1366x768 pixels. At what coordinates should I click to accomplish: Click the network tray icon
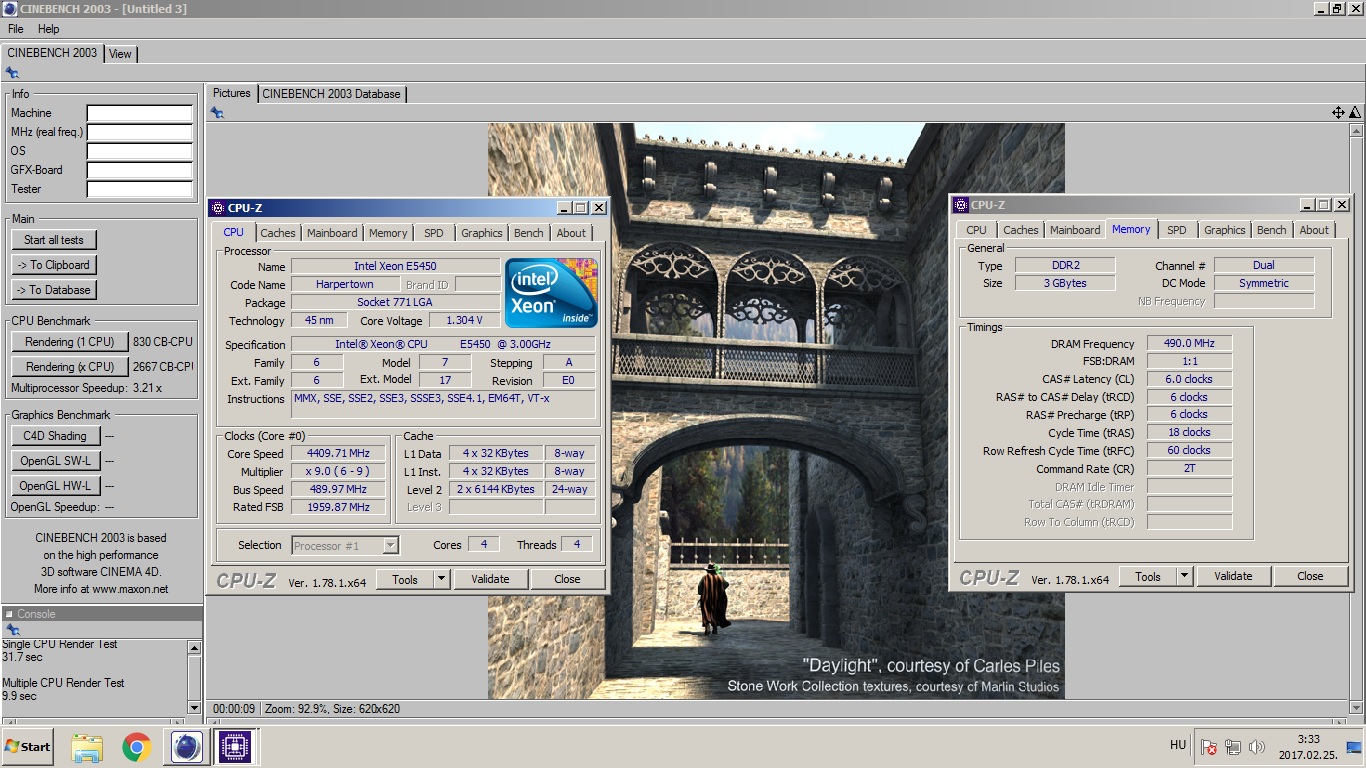(1233, 747)
